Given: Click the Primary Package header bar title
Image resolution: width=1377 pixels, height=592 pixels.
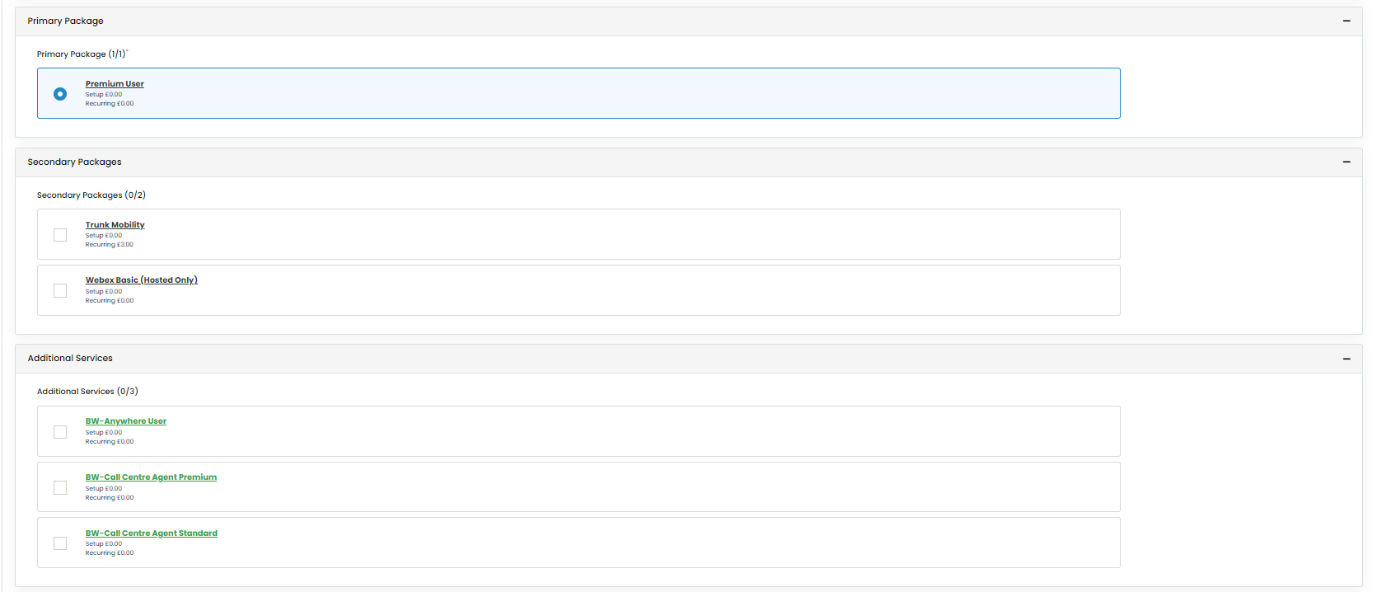Looking at the screenshot, I should pos(65,21).
